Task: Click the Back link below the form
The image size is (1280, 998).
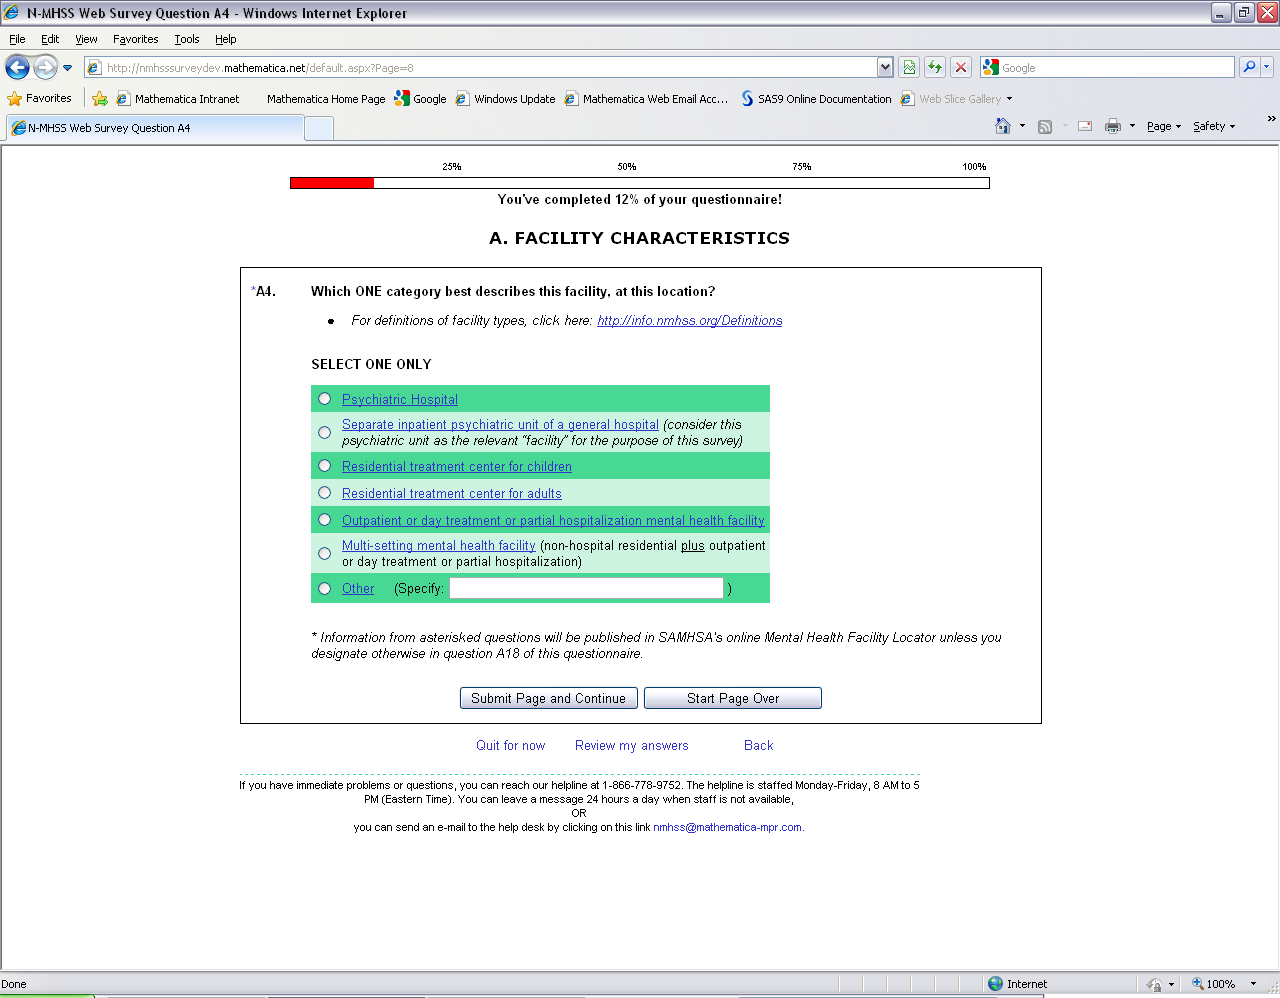Action: 758,745
